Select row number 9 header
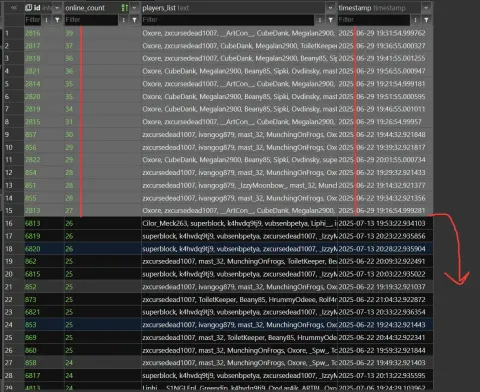 [13, 134]
